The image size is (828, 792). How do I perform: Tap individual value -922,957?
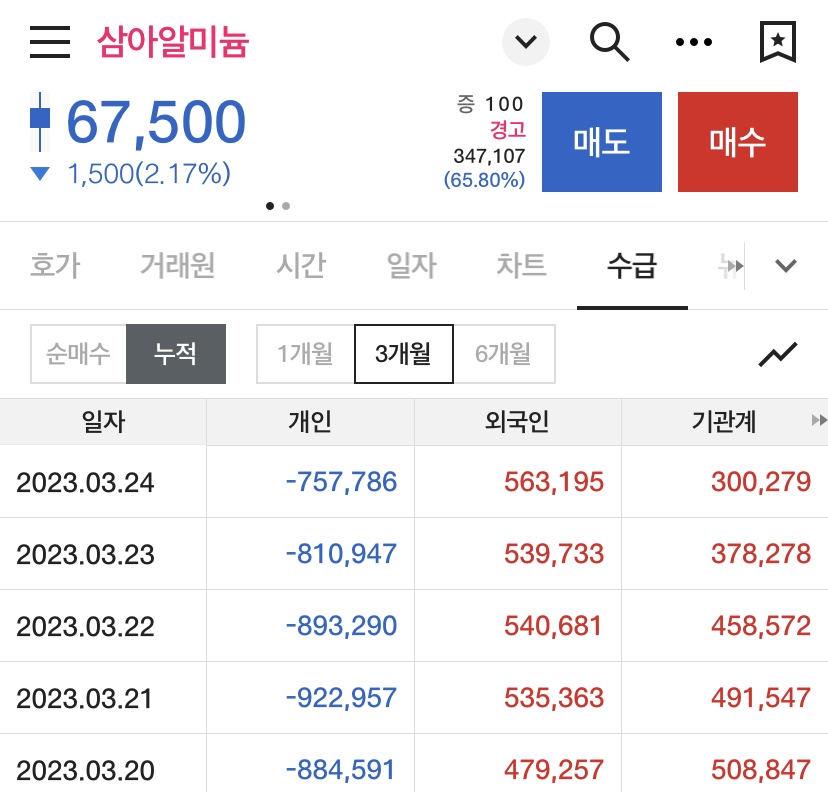click(x=341, y=697)
